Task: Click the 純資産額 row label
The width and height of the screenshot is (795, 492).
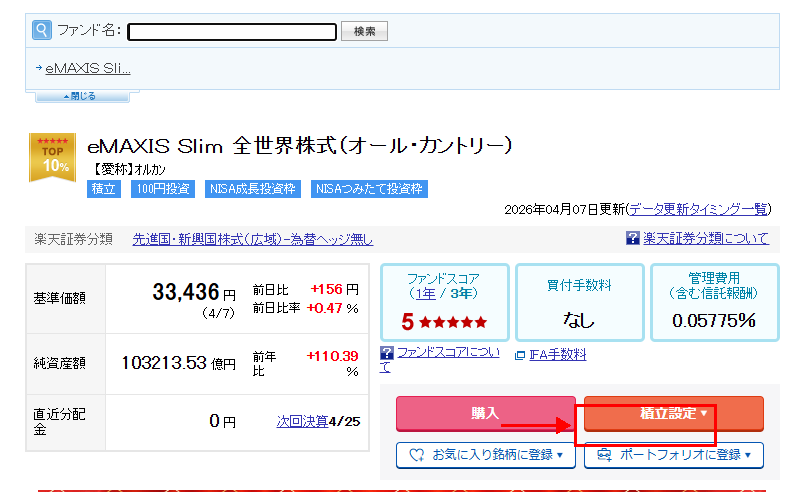Action: [x=60, y=363]
